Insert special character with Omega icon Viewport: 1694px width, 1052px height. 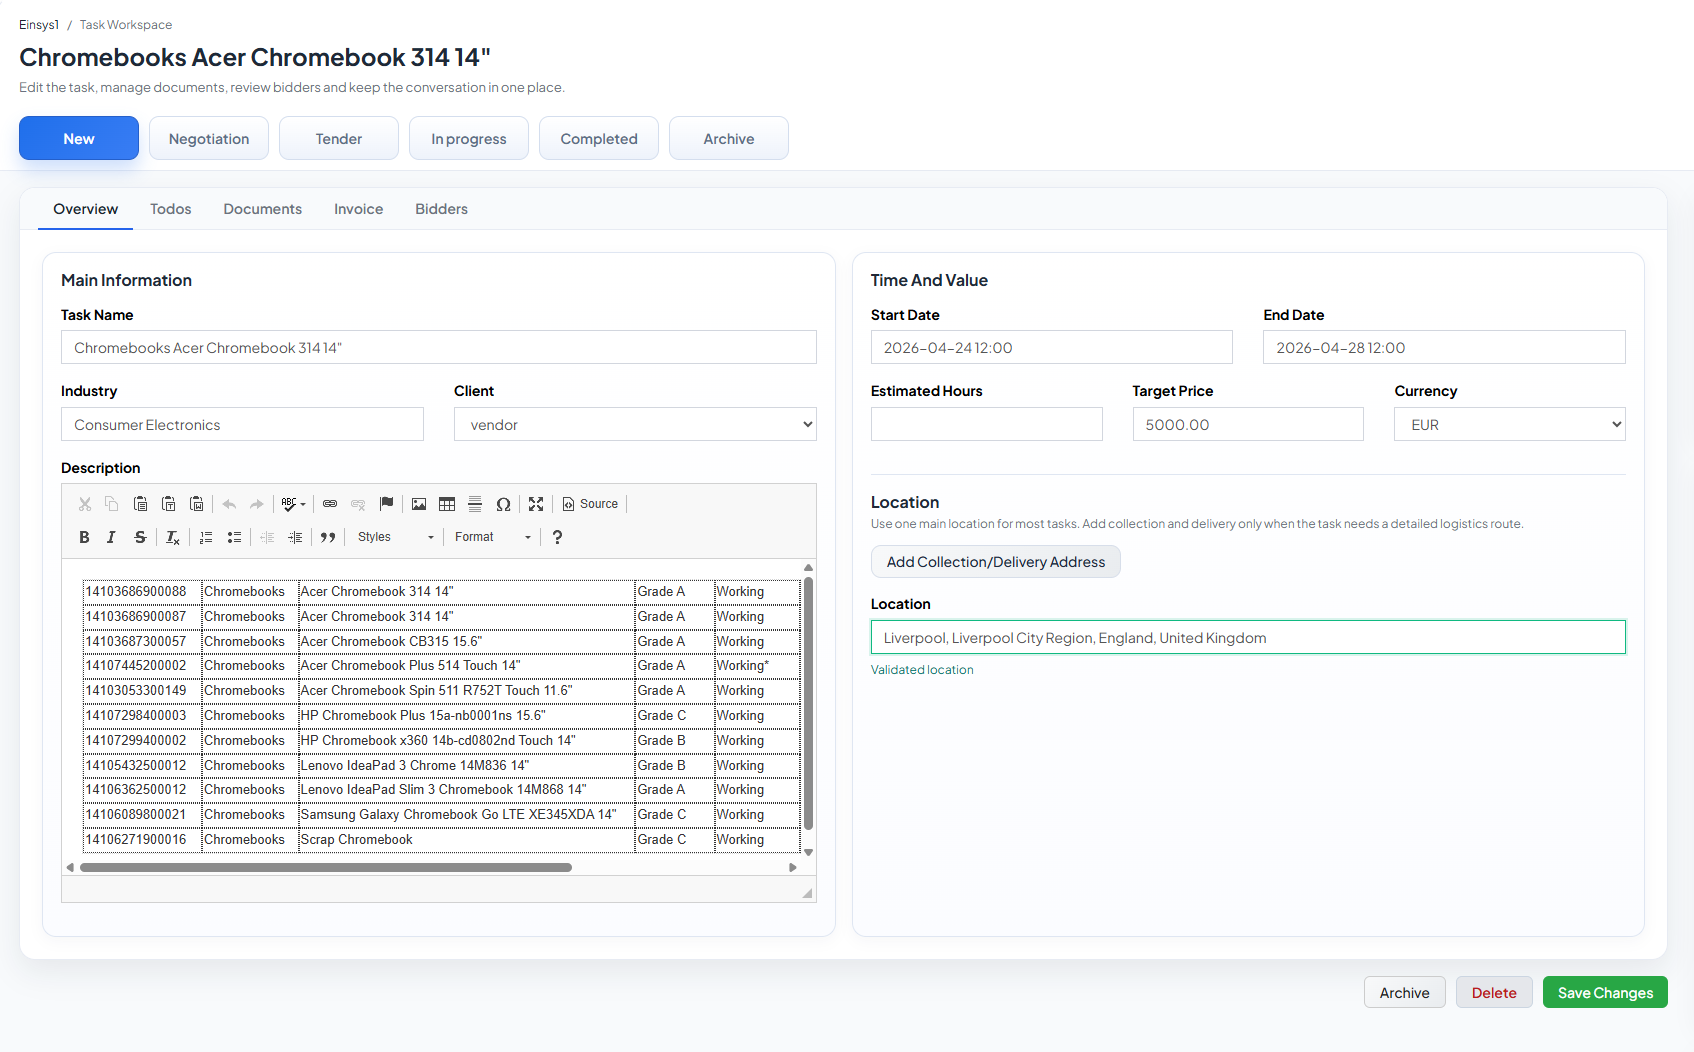click(503, 504)
